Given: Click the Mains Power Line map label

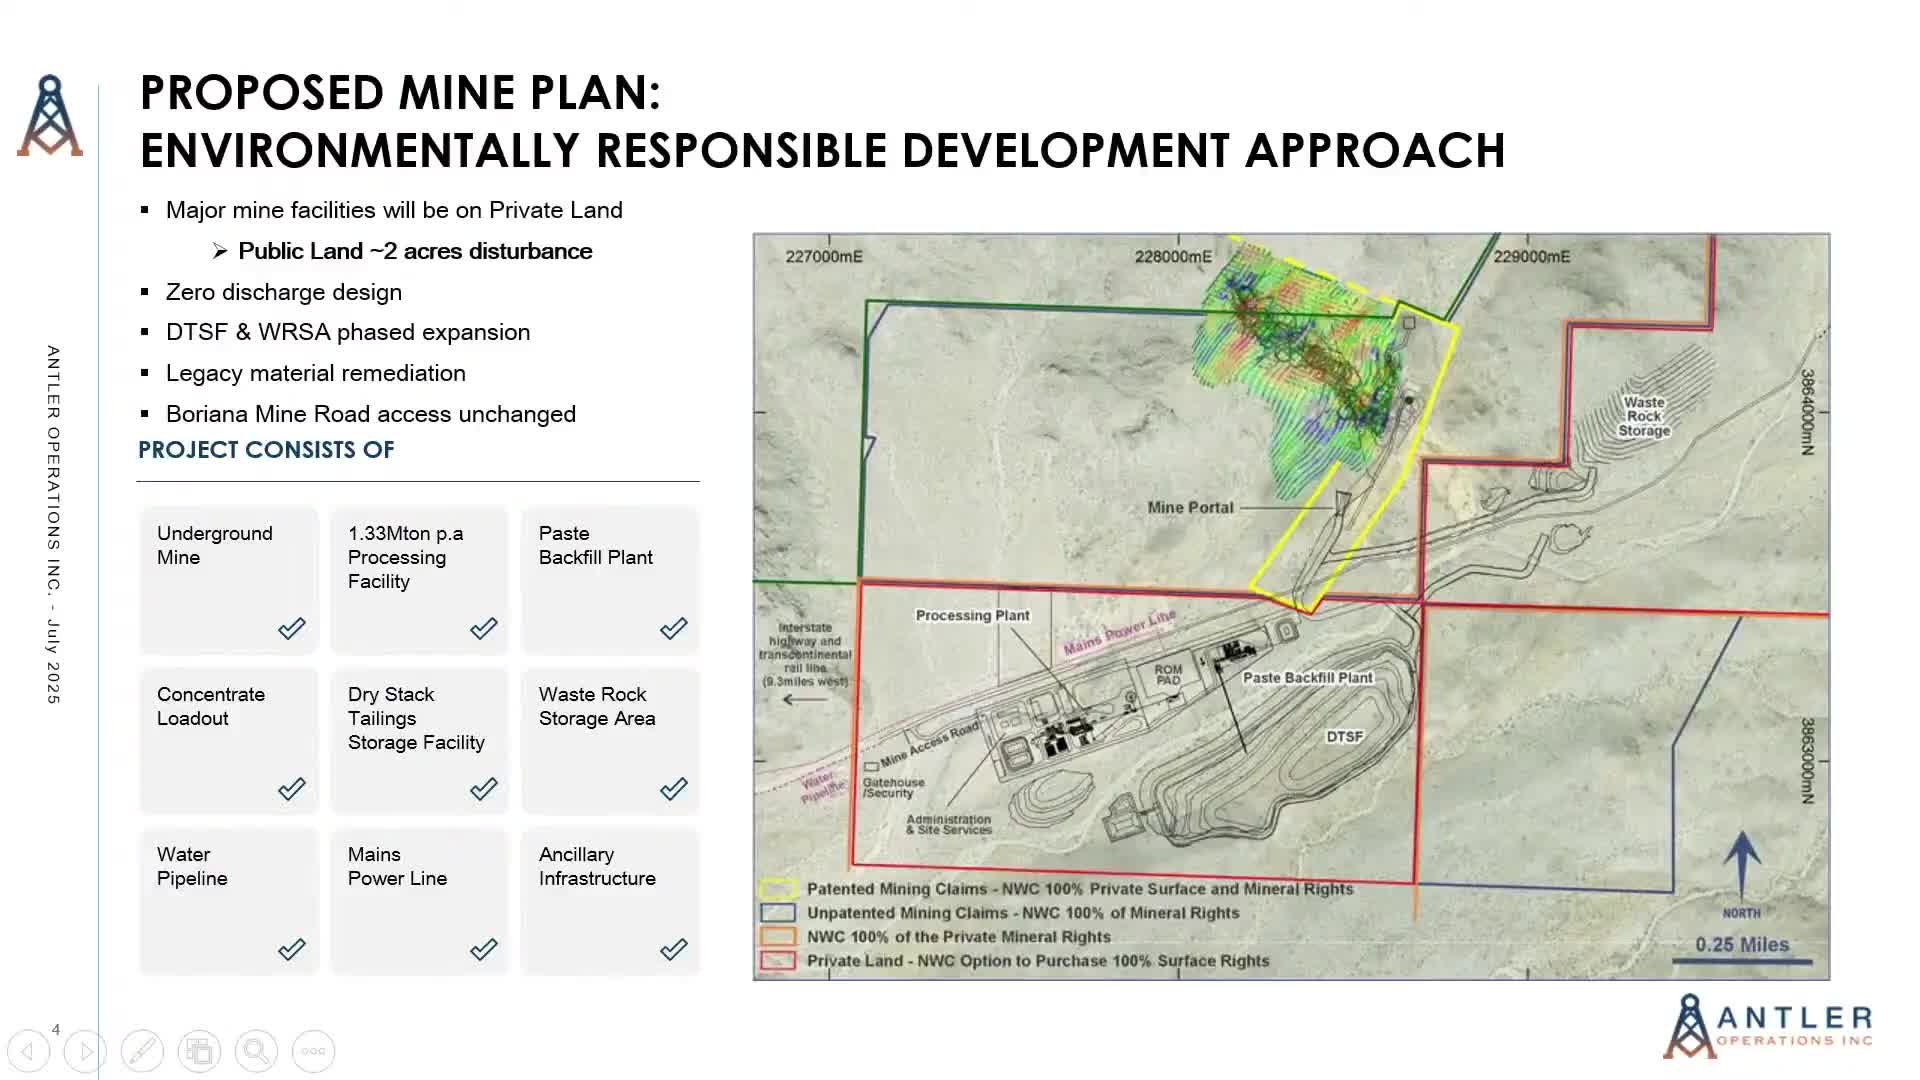Looking at the screenshot, I should pos(1119,633).
